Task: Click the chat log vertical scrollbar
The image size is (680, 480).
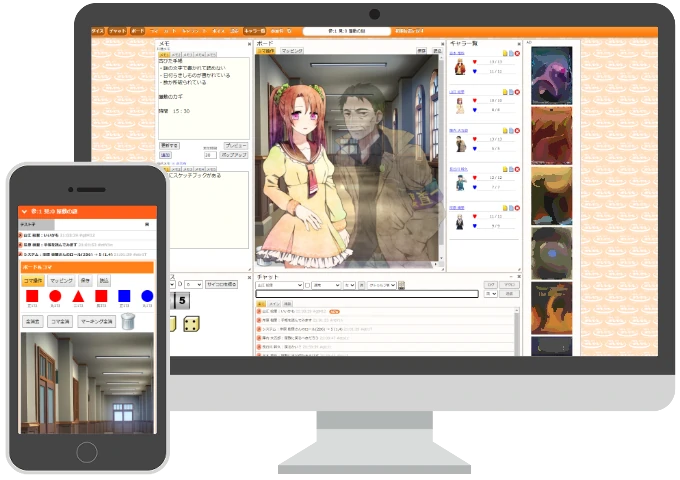Action: pos(517,332)
